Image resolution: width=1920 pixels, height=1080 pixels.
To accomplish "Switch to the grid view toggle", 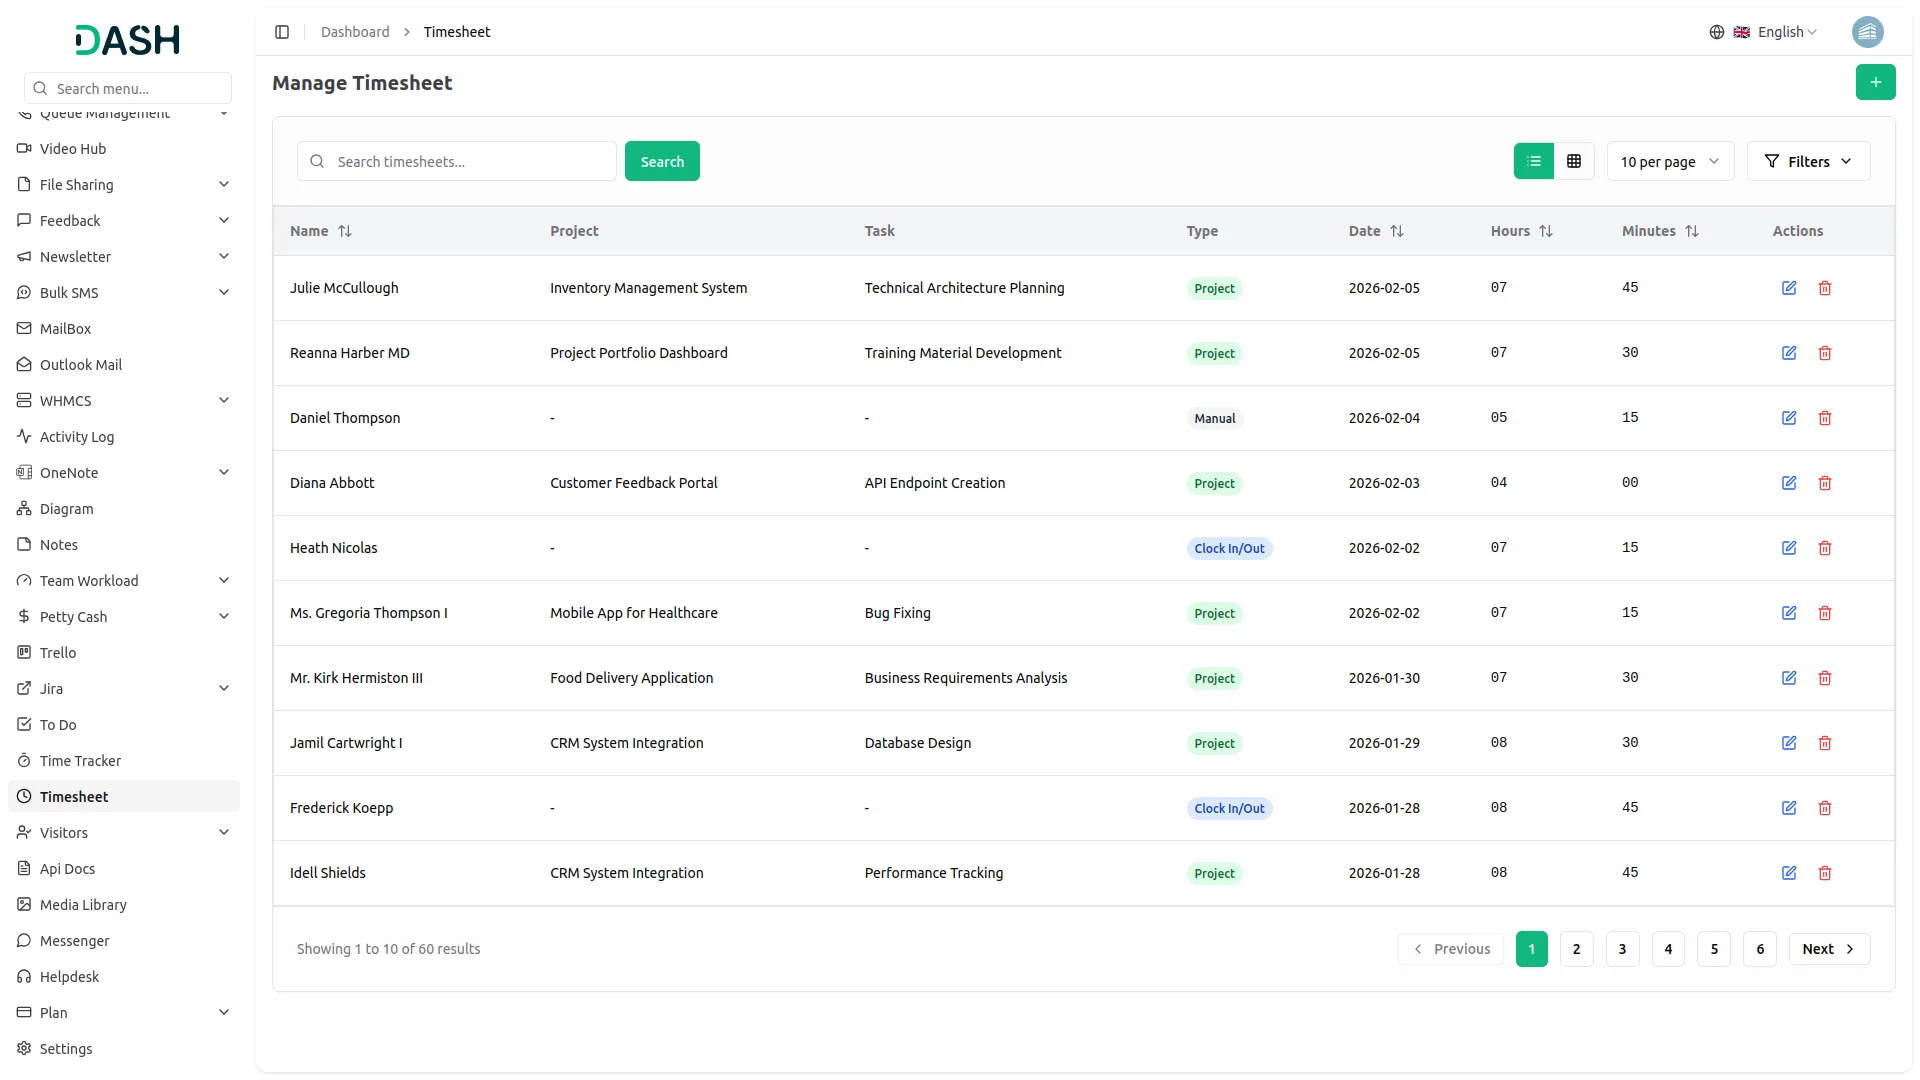I will 1573,160.
